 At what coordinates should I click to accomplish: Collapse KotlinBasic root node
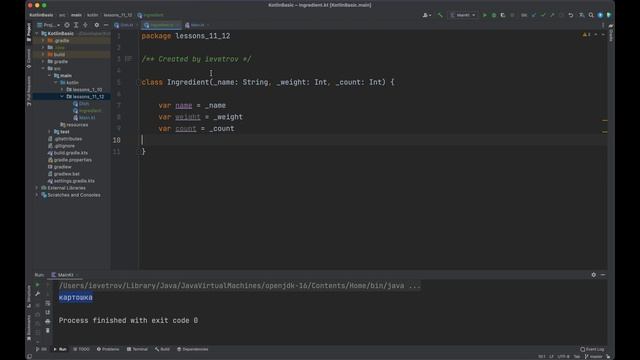coord(37,33)
